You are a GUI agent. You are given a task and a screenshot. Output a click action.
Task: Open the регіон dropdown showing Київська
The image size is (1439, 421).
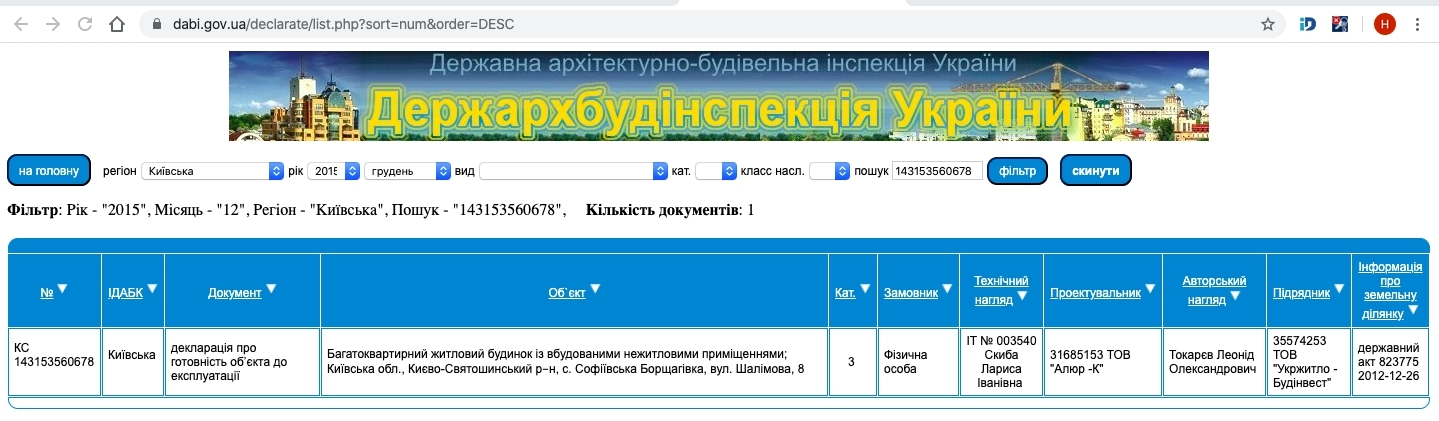pyautogui.click(x=212, y=171)
